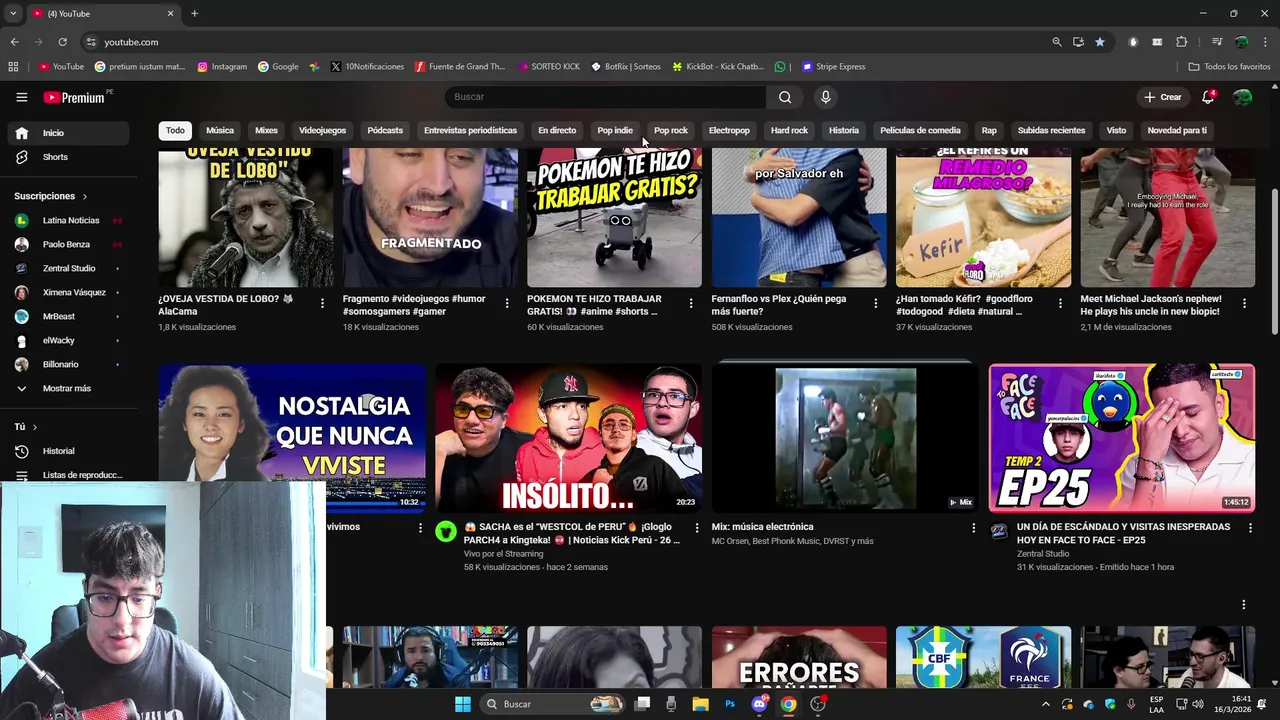Play the Mix música electrónica thumbnail

[x=845, y=438]
